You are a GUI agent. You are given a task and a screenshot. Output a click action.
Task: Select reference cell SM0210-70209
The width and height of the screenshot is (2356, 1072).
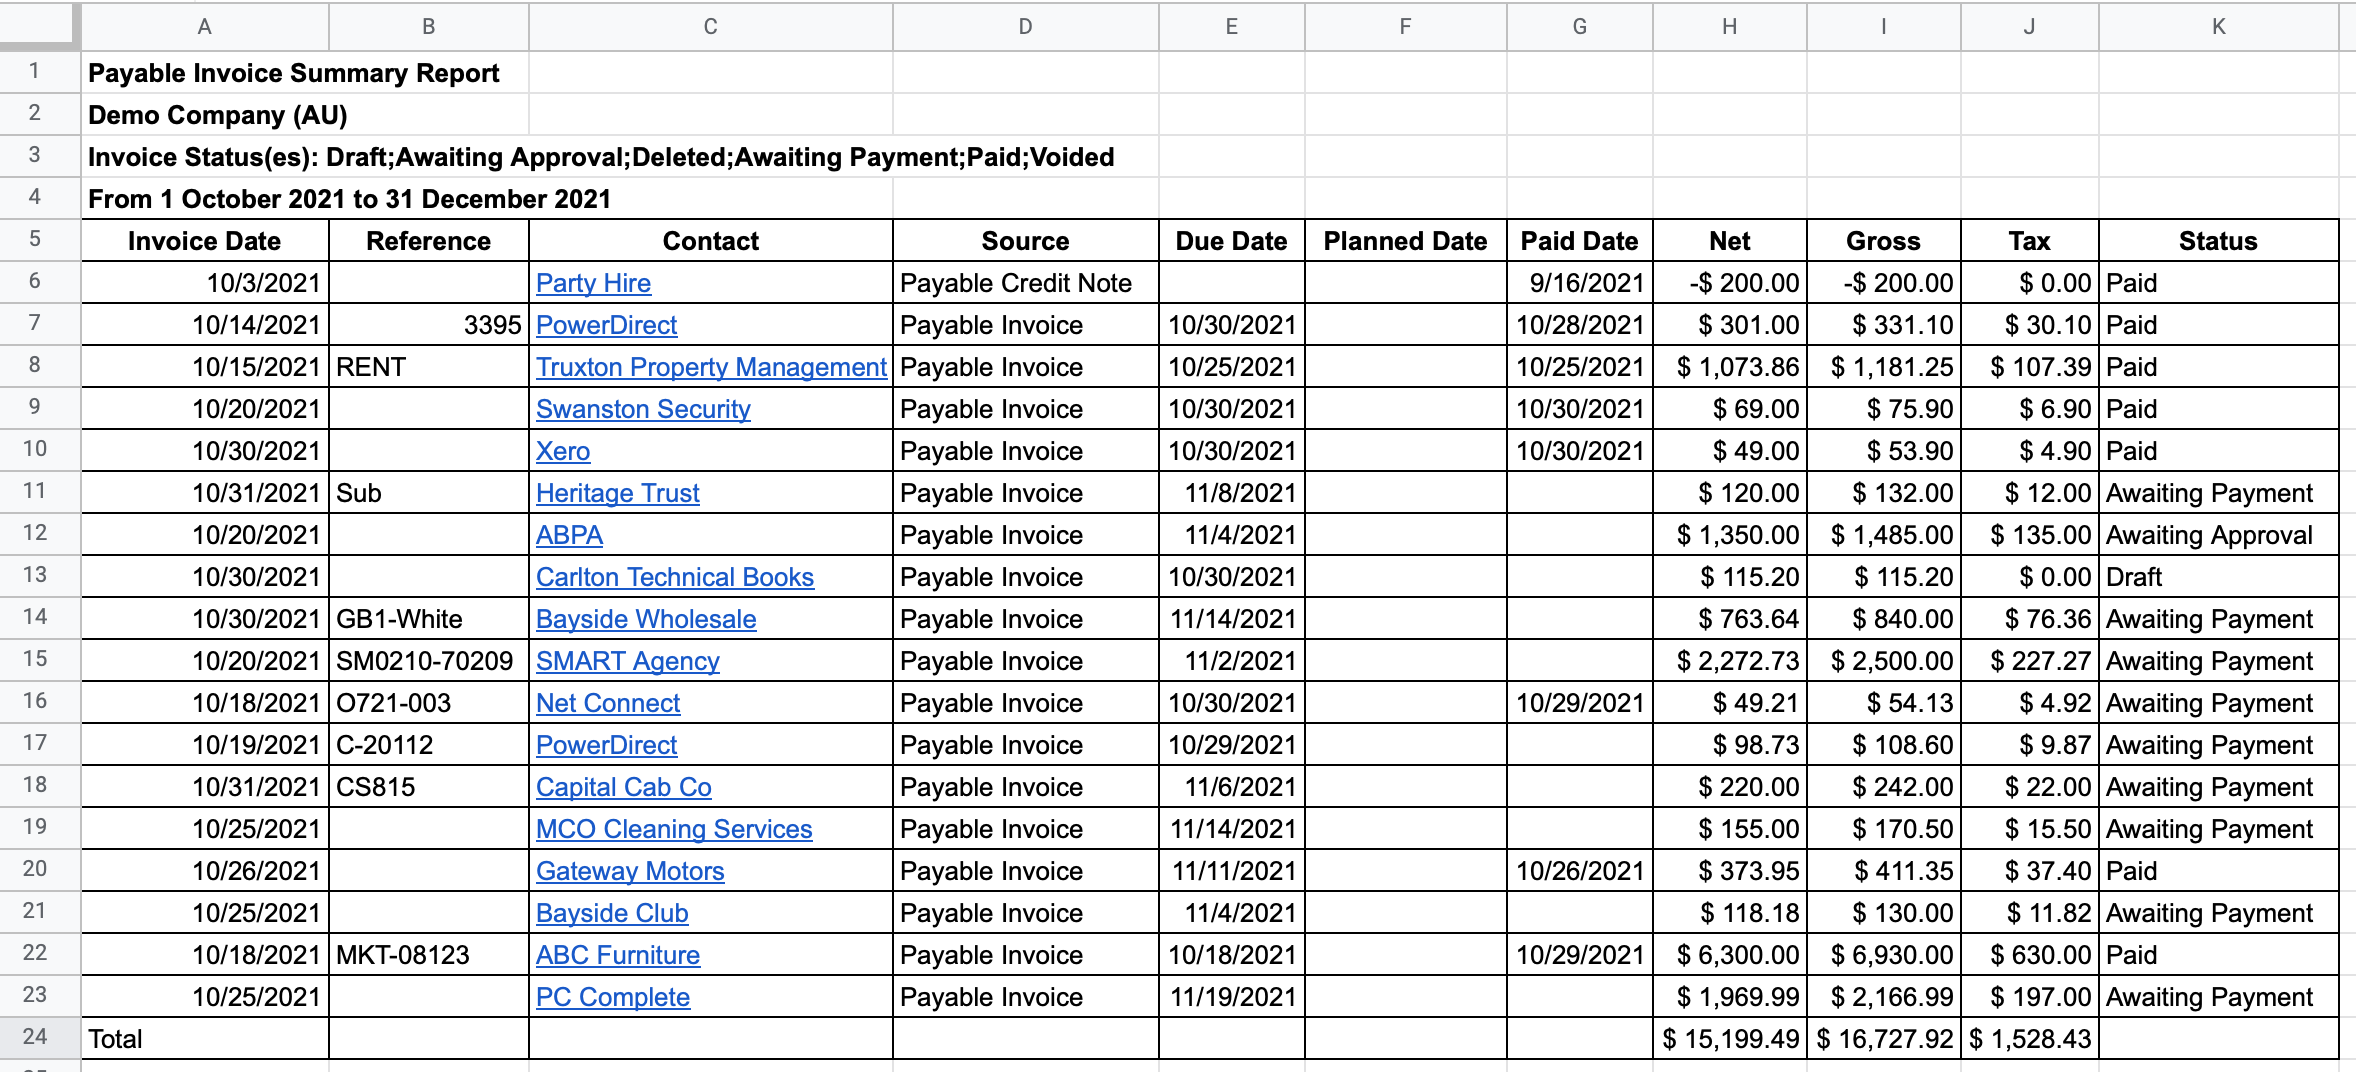pos(429,661)
